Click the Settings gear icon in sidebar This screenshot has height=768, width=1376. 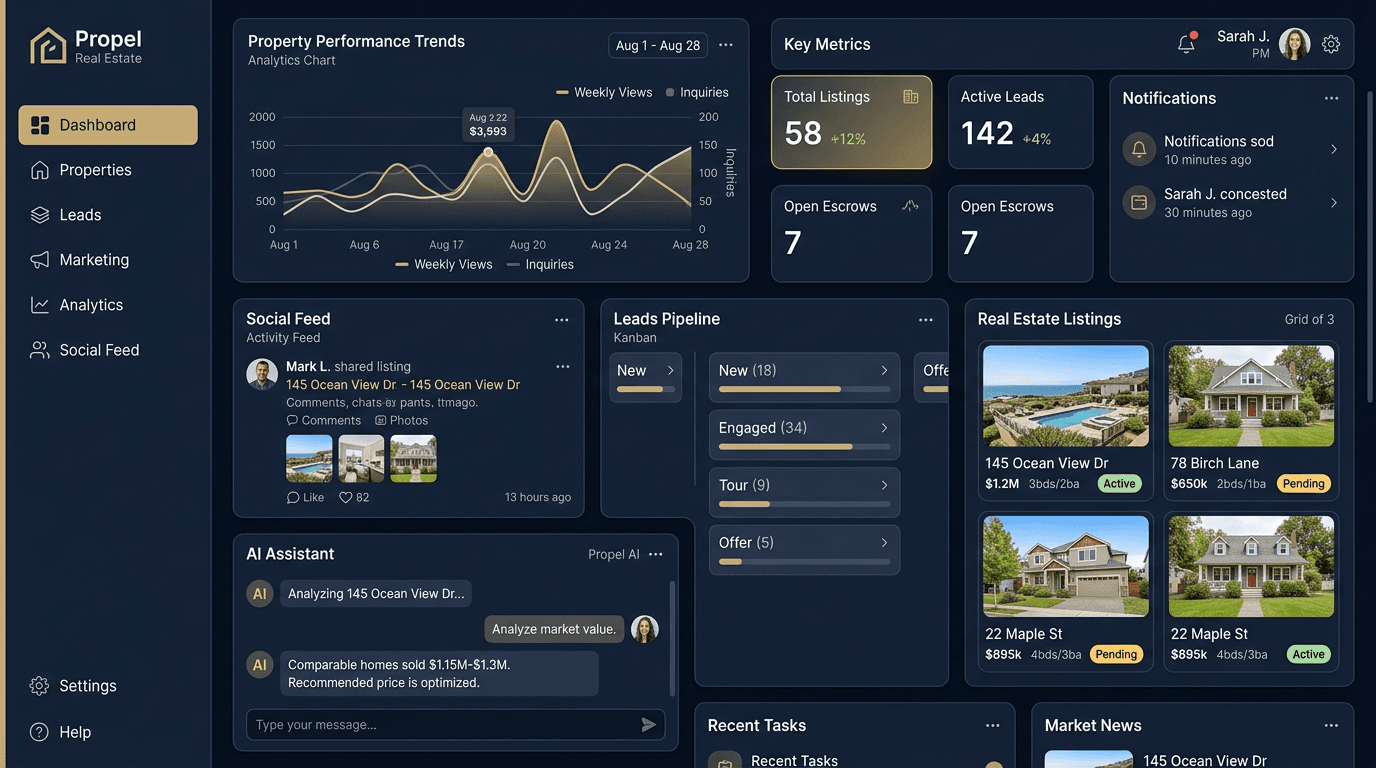(39, 686)
